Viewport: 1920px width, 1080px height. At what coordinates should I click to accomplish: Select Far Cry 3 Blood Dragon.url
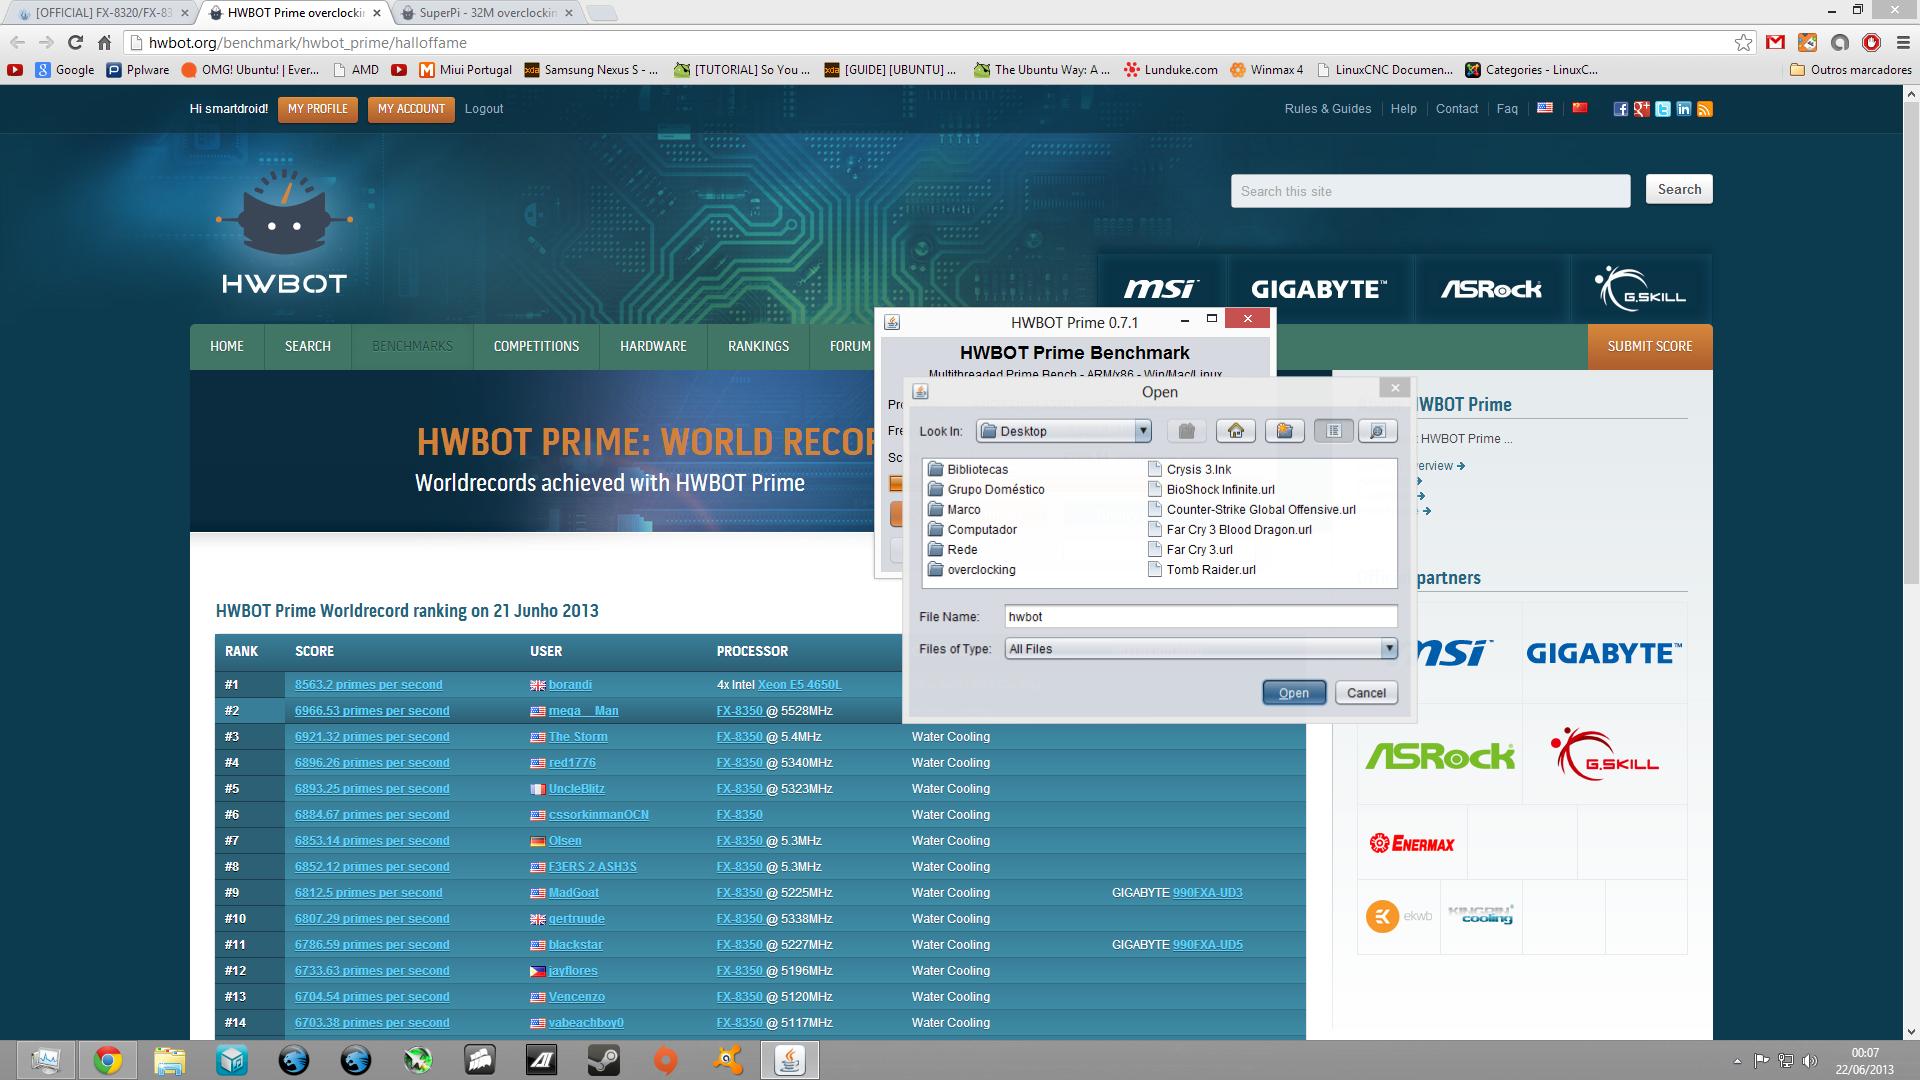[1230, 529]
